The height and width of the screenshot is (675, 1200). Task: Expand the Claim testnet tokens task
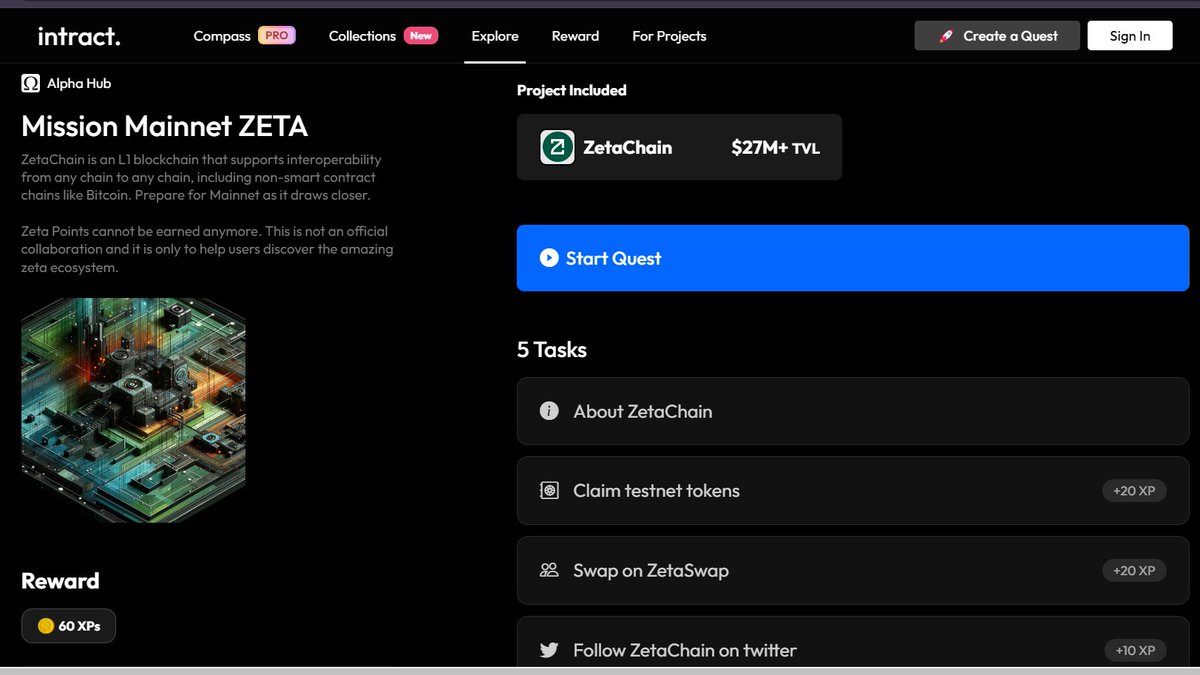click(853, 491)
